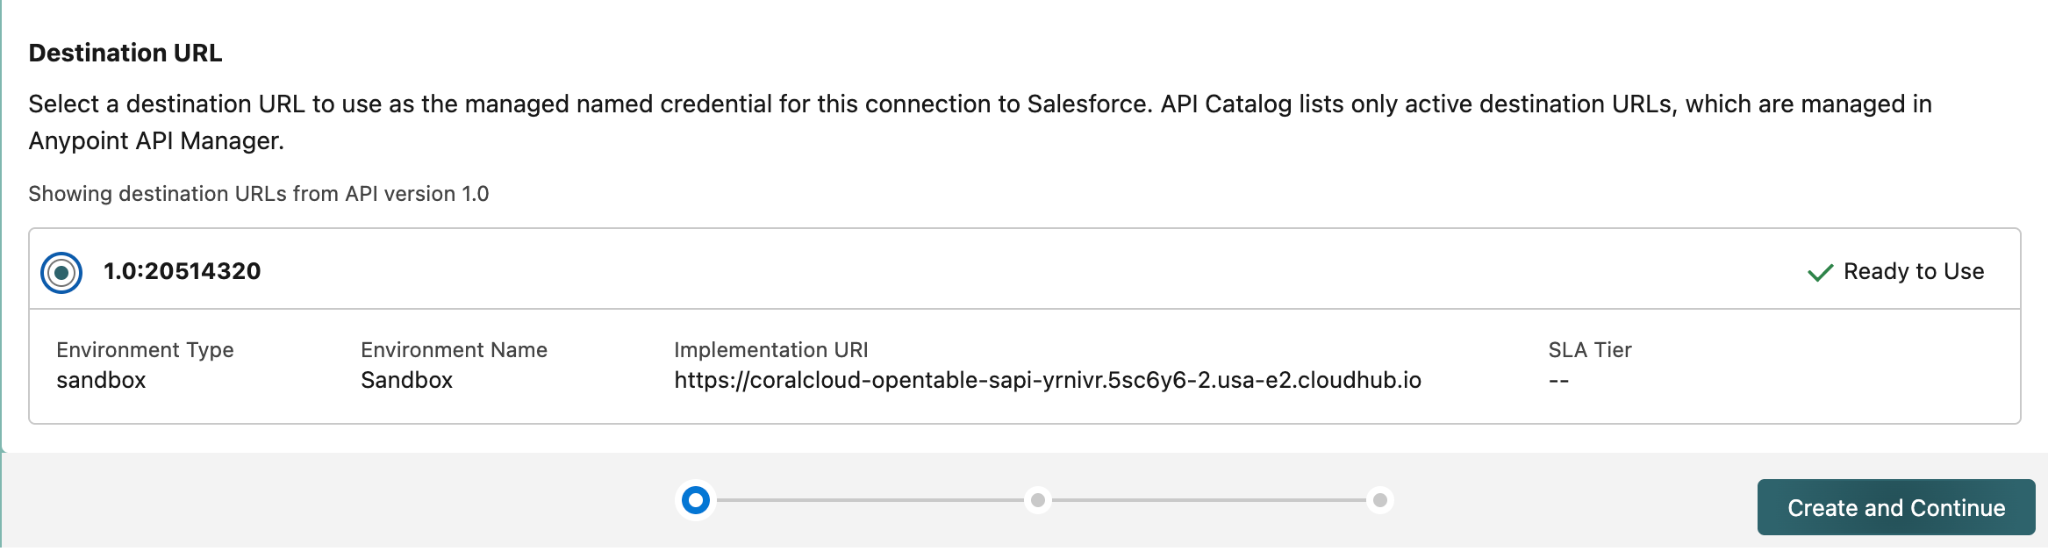Click the third progress step dot
The image size is (2048, 548).
1380,499
